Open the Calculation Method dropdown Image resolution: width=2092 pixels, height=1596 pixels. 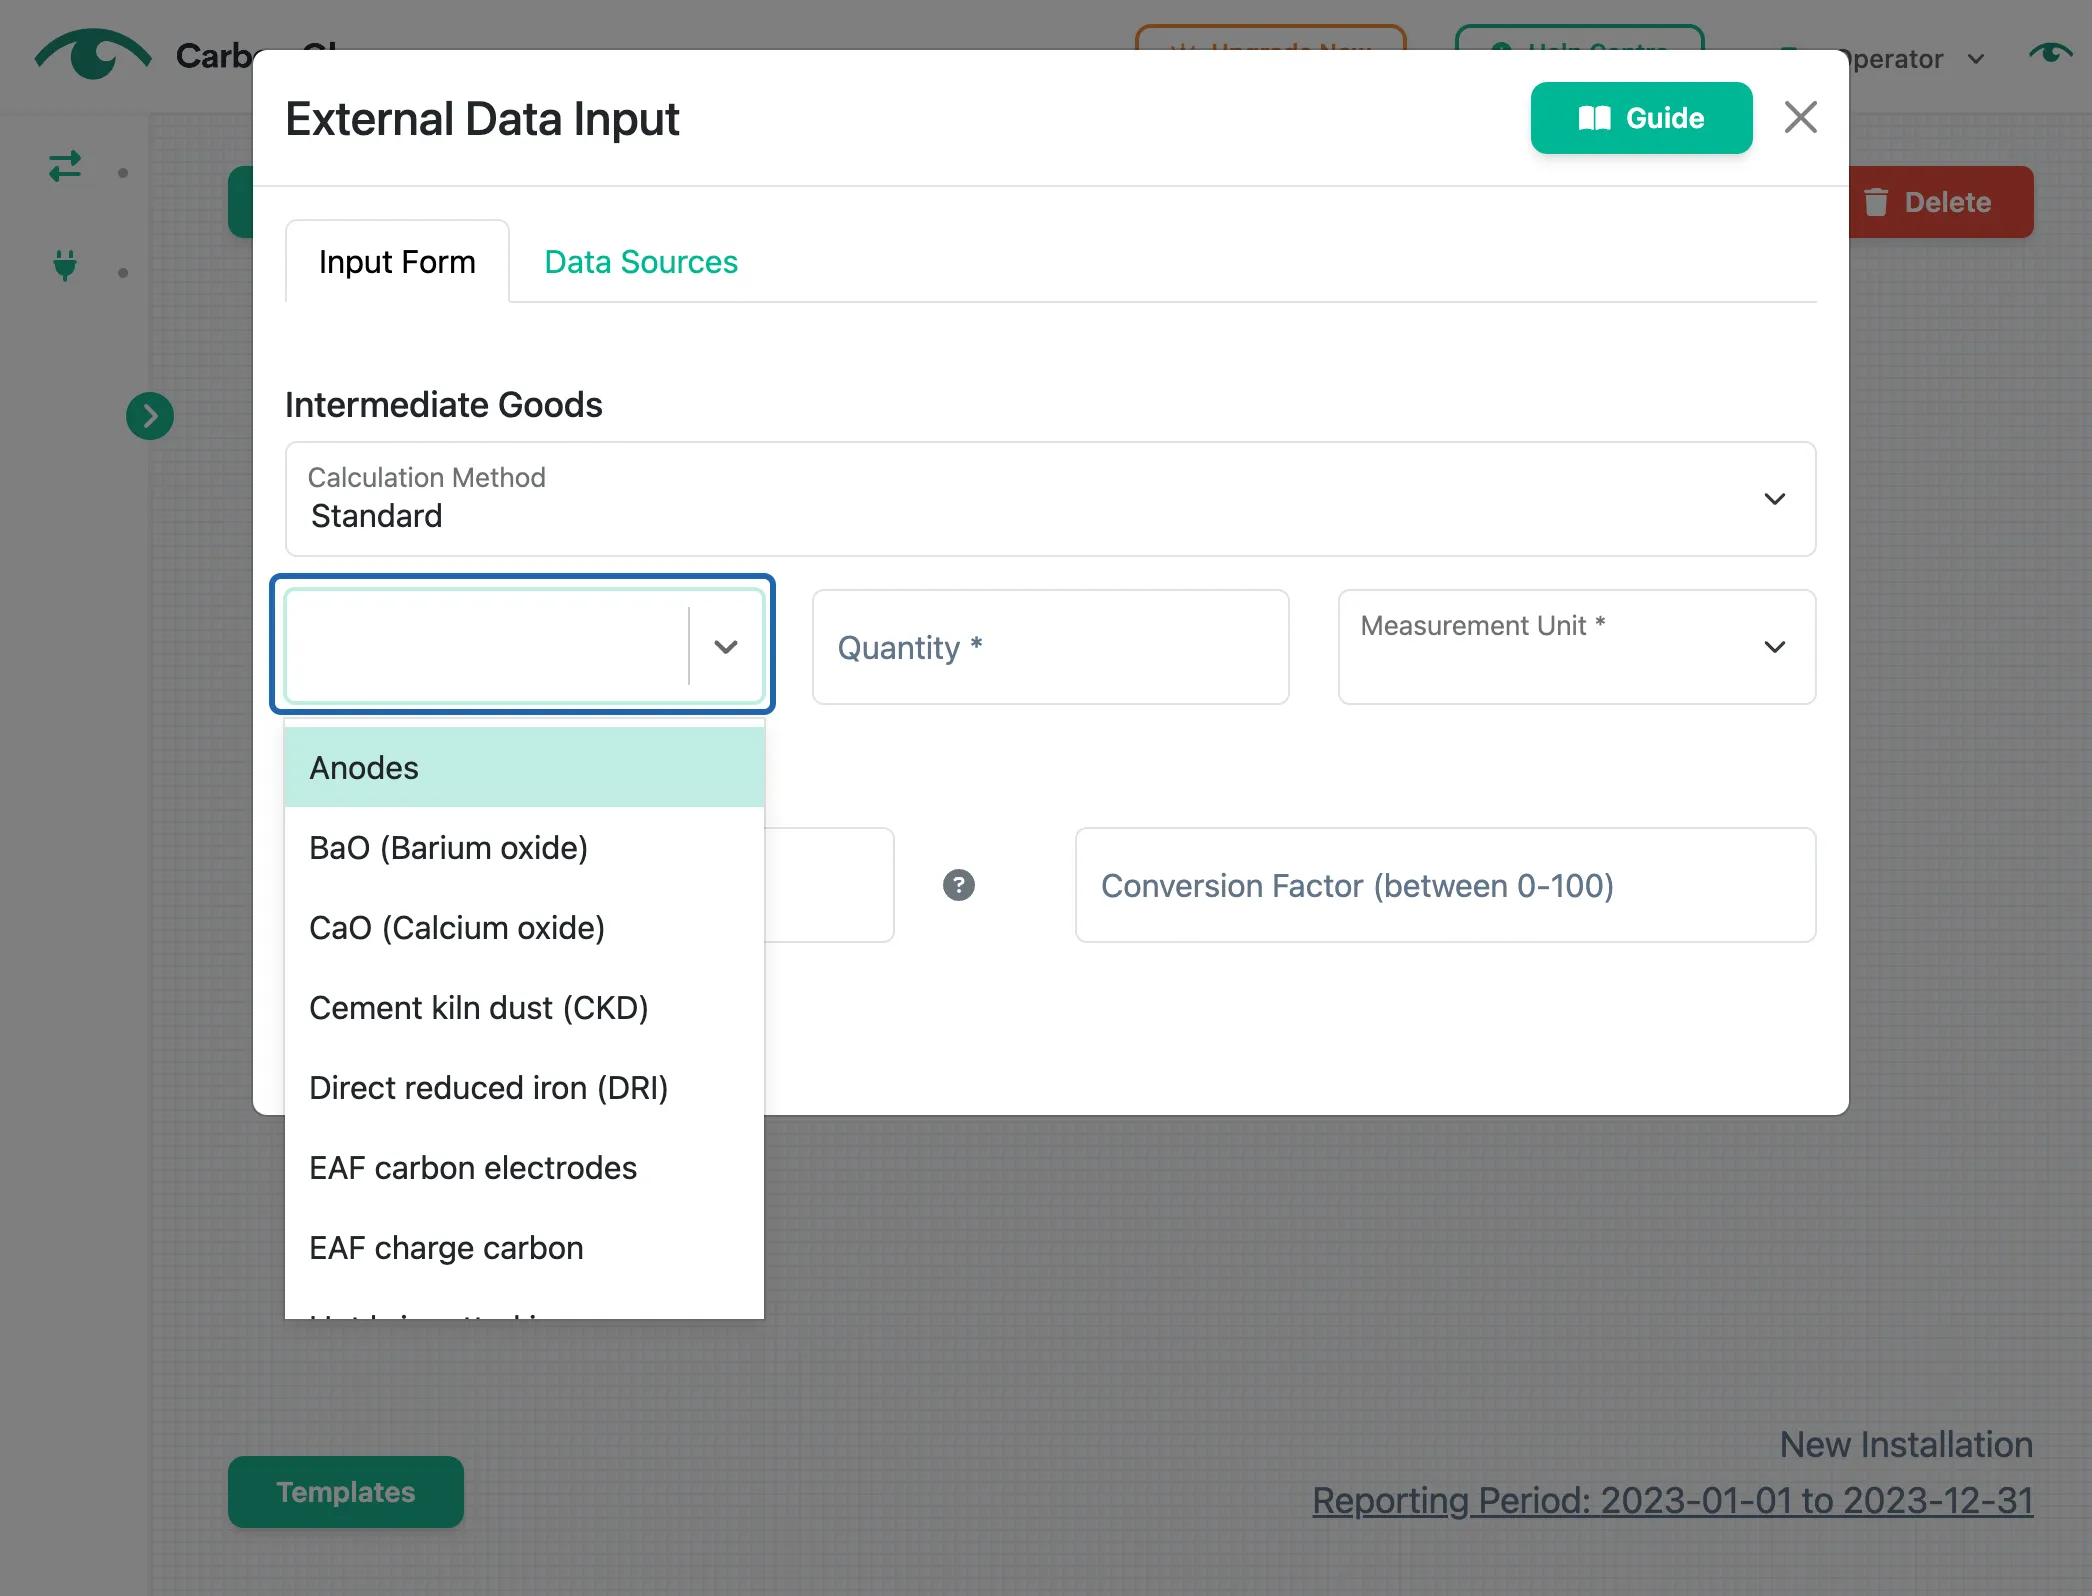pos(1050,499)
